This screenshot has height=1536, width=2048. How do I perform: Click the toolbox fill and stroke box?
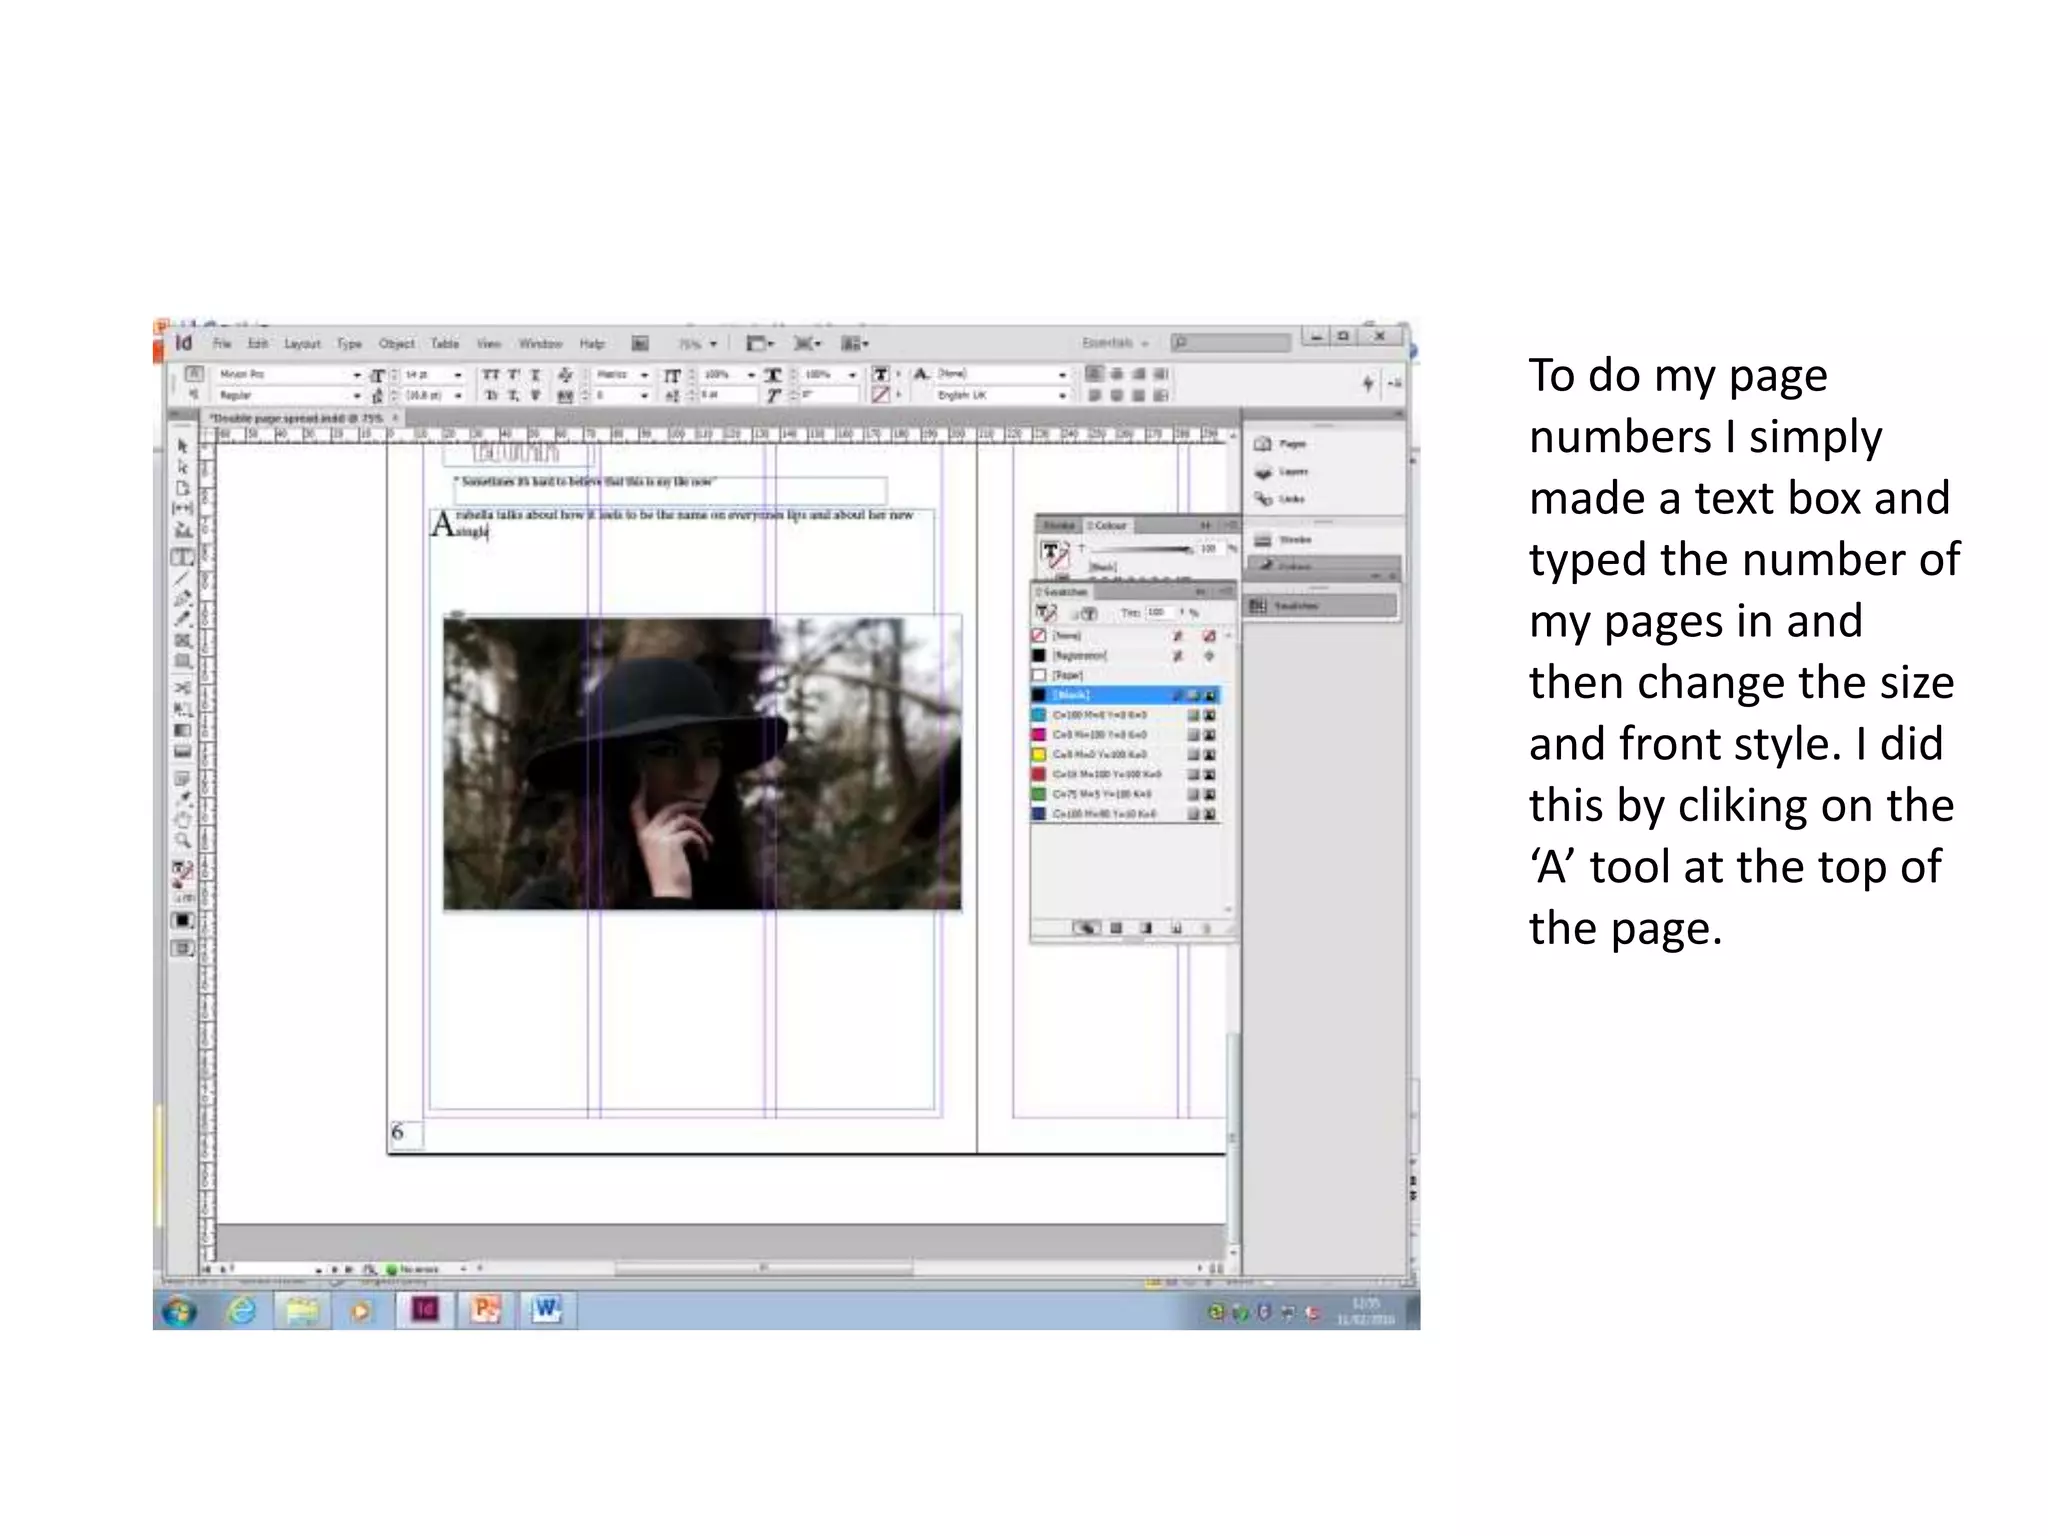pyautogui.click(x=181, y=874)
